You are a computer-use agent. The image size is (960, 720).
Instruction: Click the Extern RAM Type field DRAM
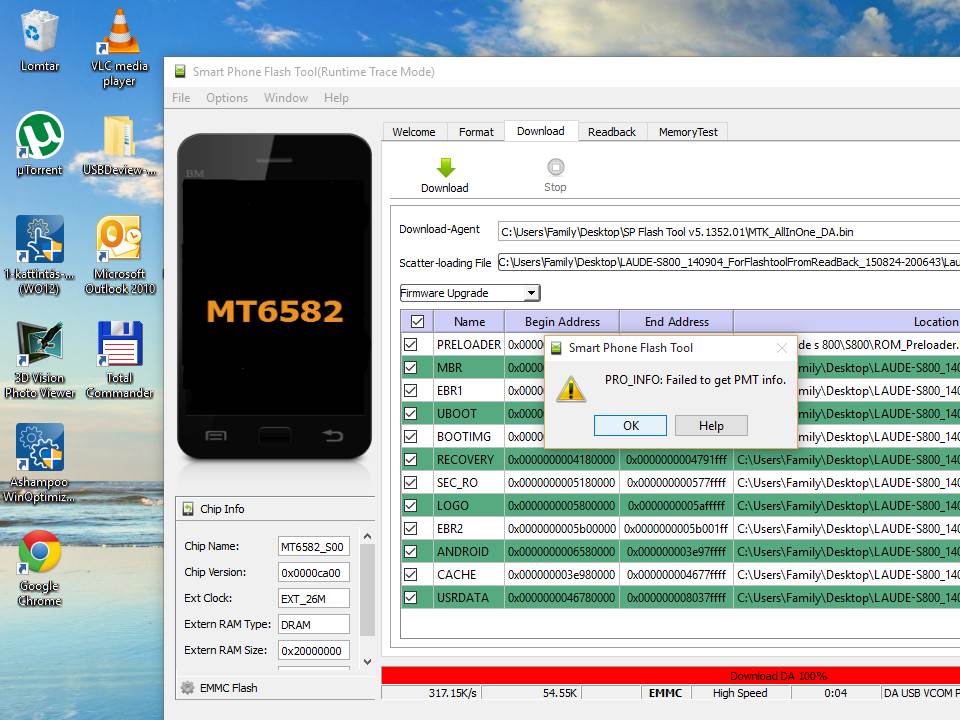313,624
